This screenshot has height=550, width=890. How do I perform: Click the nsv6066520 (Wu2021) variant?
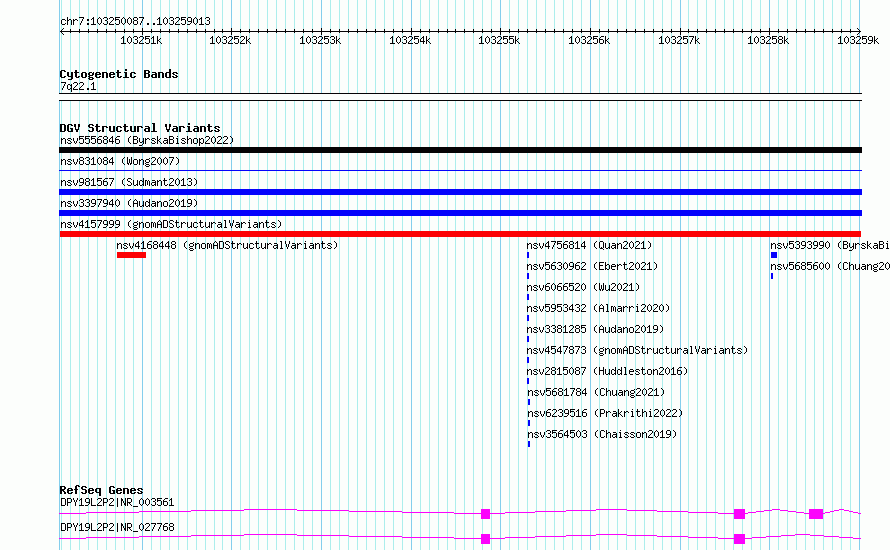tap(583, 287)
